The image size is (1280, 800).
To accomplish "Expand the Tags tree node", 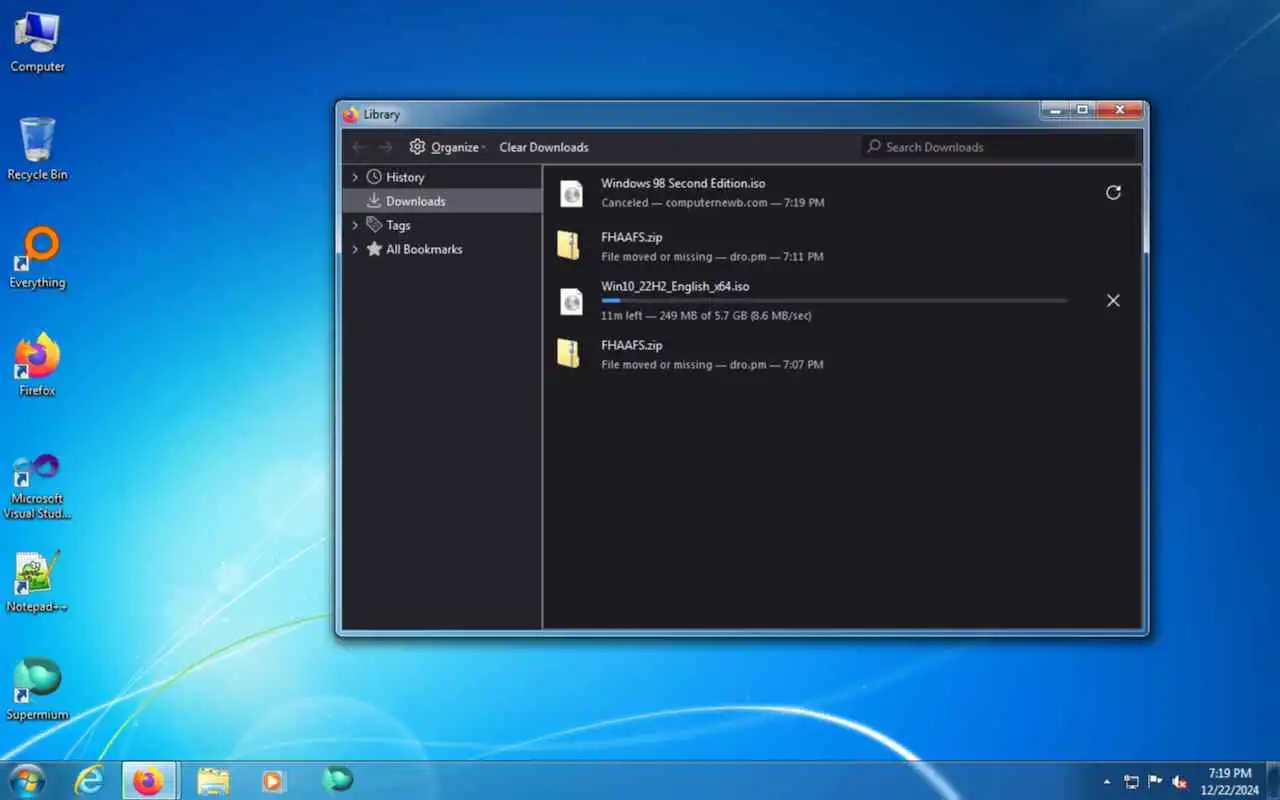I will (355, 225).
